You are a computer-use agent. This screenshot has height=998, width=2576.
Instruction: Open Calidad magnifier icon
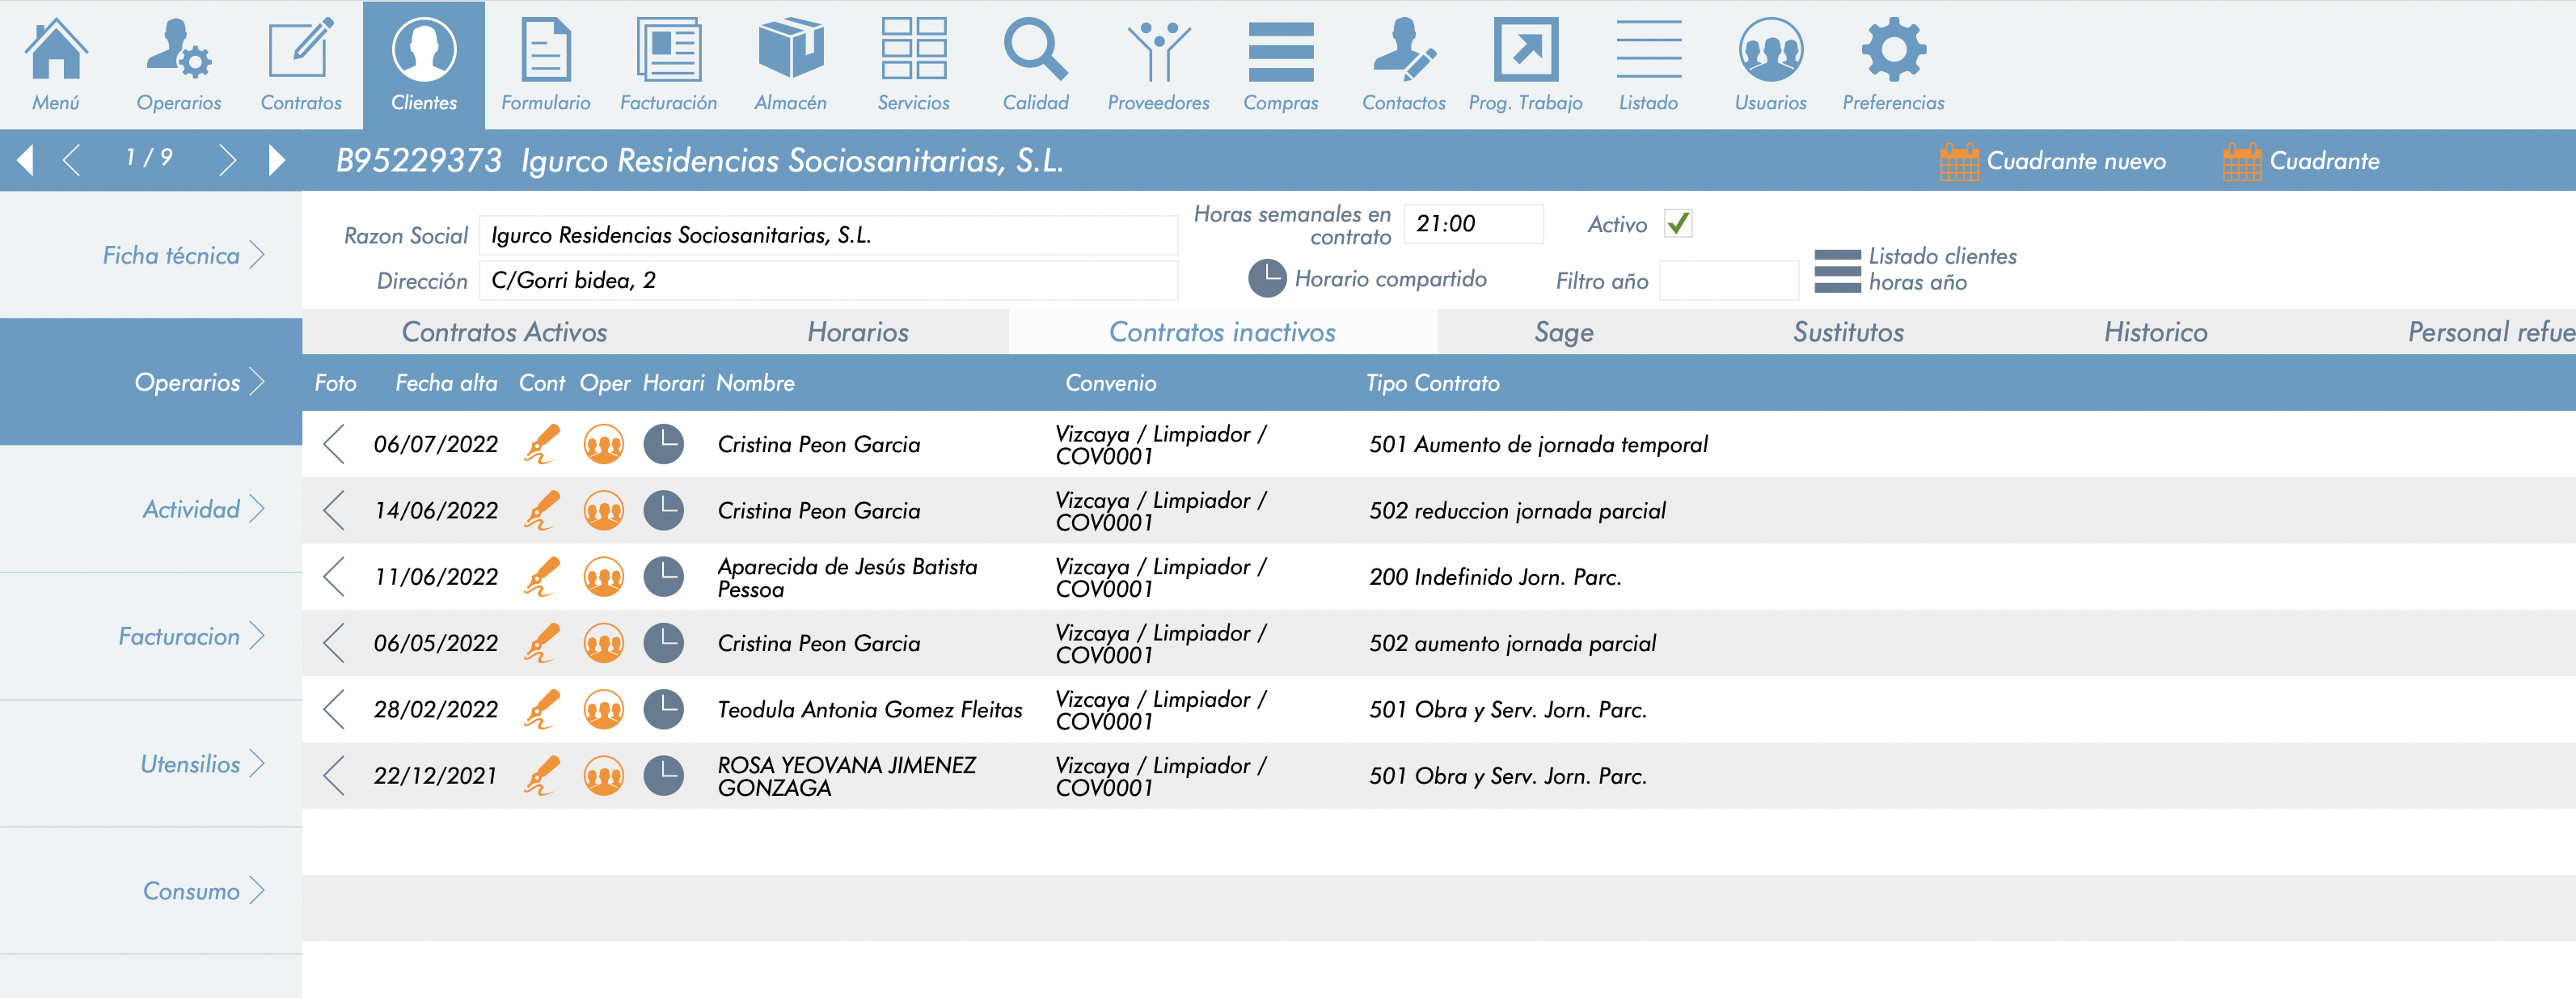point(1035,50)
